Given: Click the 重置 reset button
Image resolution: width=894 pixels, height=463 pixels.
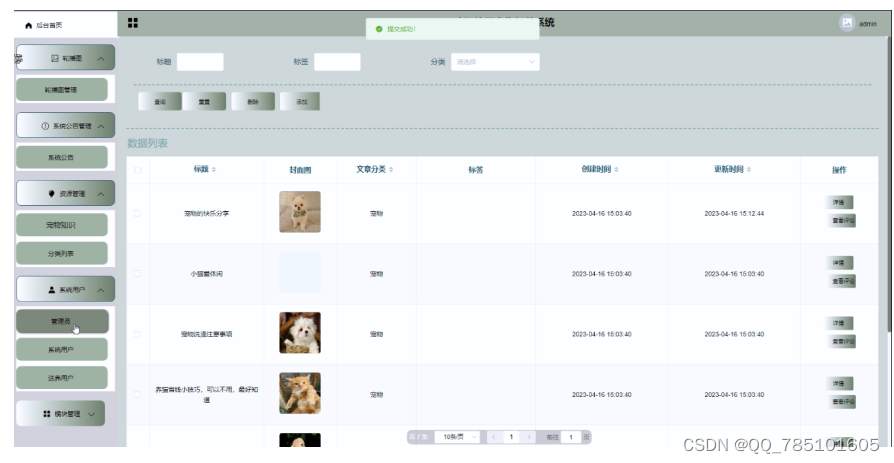Looking at the screenshot, I should click(204, 101).
